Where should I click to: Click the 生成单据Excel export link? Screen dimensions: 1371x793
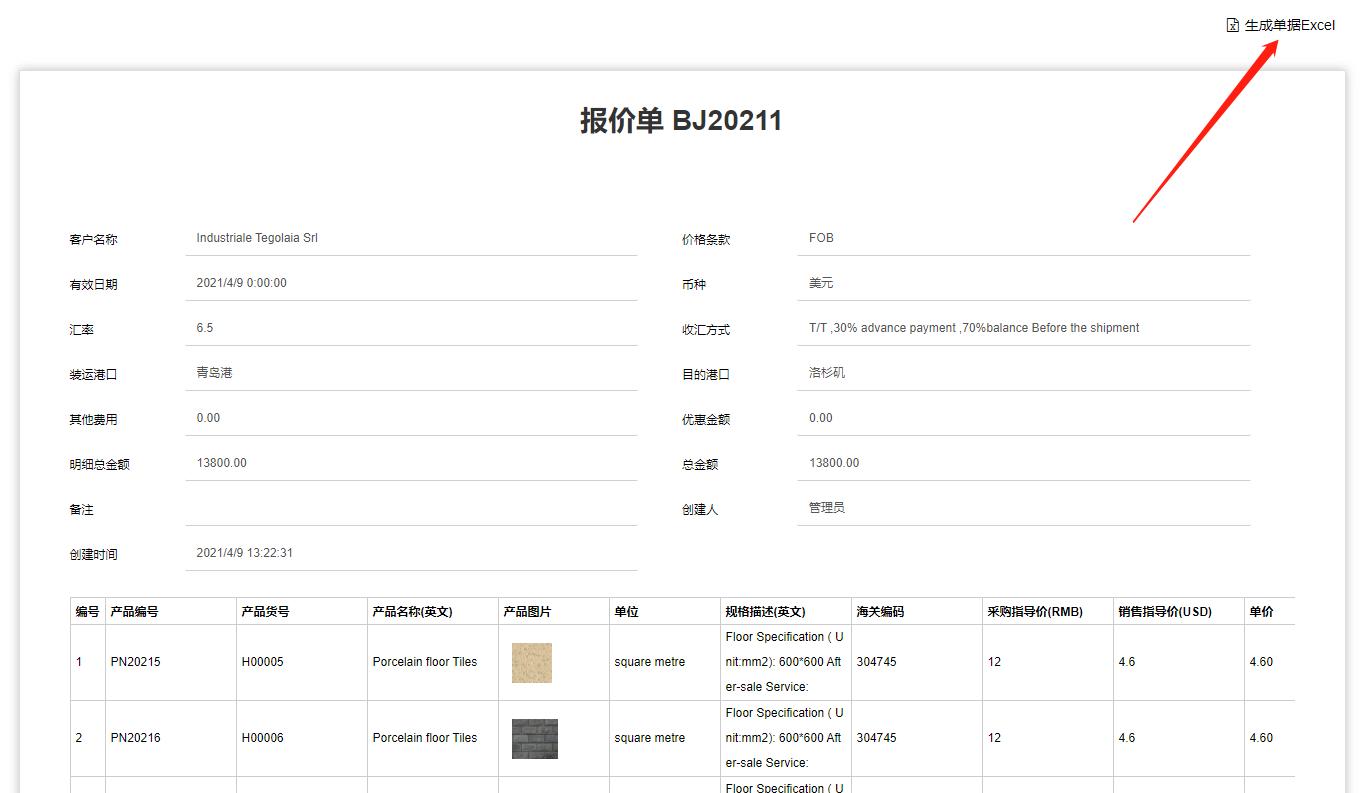[x=1289, y=25]
